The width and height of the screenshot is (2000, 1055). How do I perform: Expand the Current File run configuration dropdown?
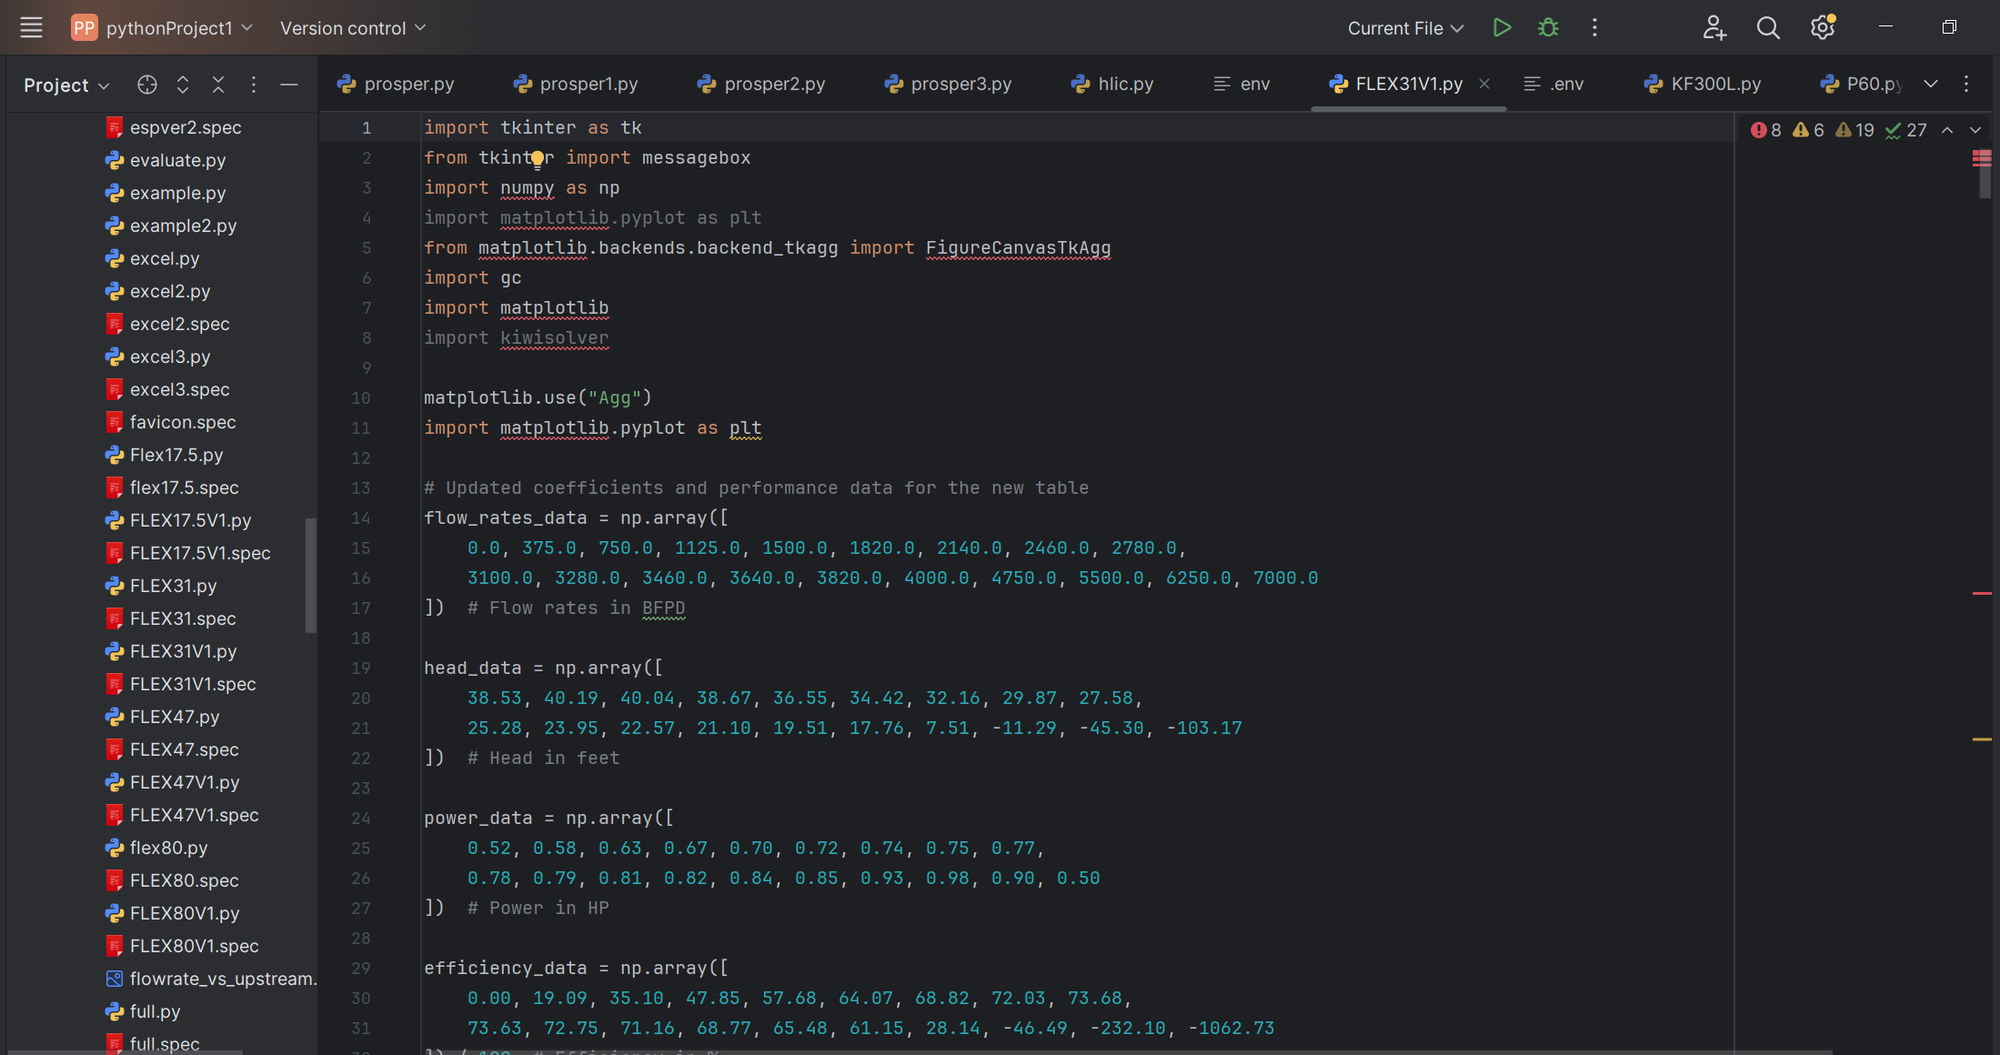tap(1405, 28)
